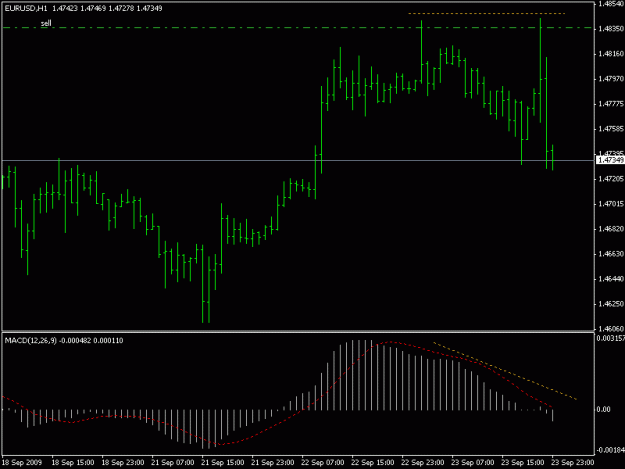The width and height of the screenshot is (625, 469).
Task: Select the orange dotted trendline on MACD
Action: click(505, 371)
